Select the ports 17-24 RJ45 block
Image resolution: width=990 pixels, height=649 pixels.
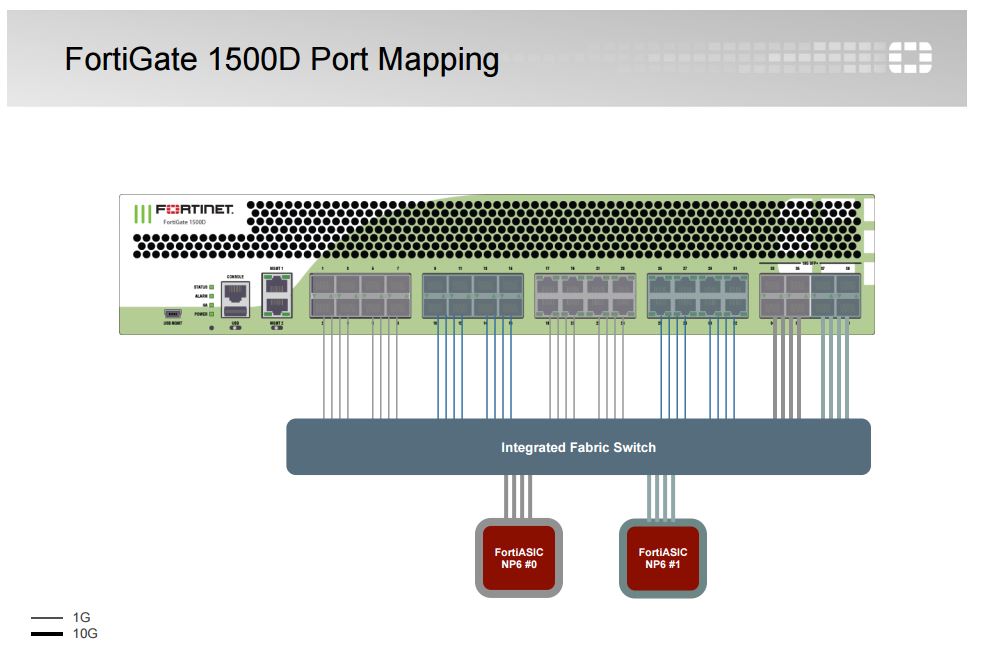(x=585, y=295)
